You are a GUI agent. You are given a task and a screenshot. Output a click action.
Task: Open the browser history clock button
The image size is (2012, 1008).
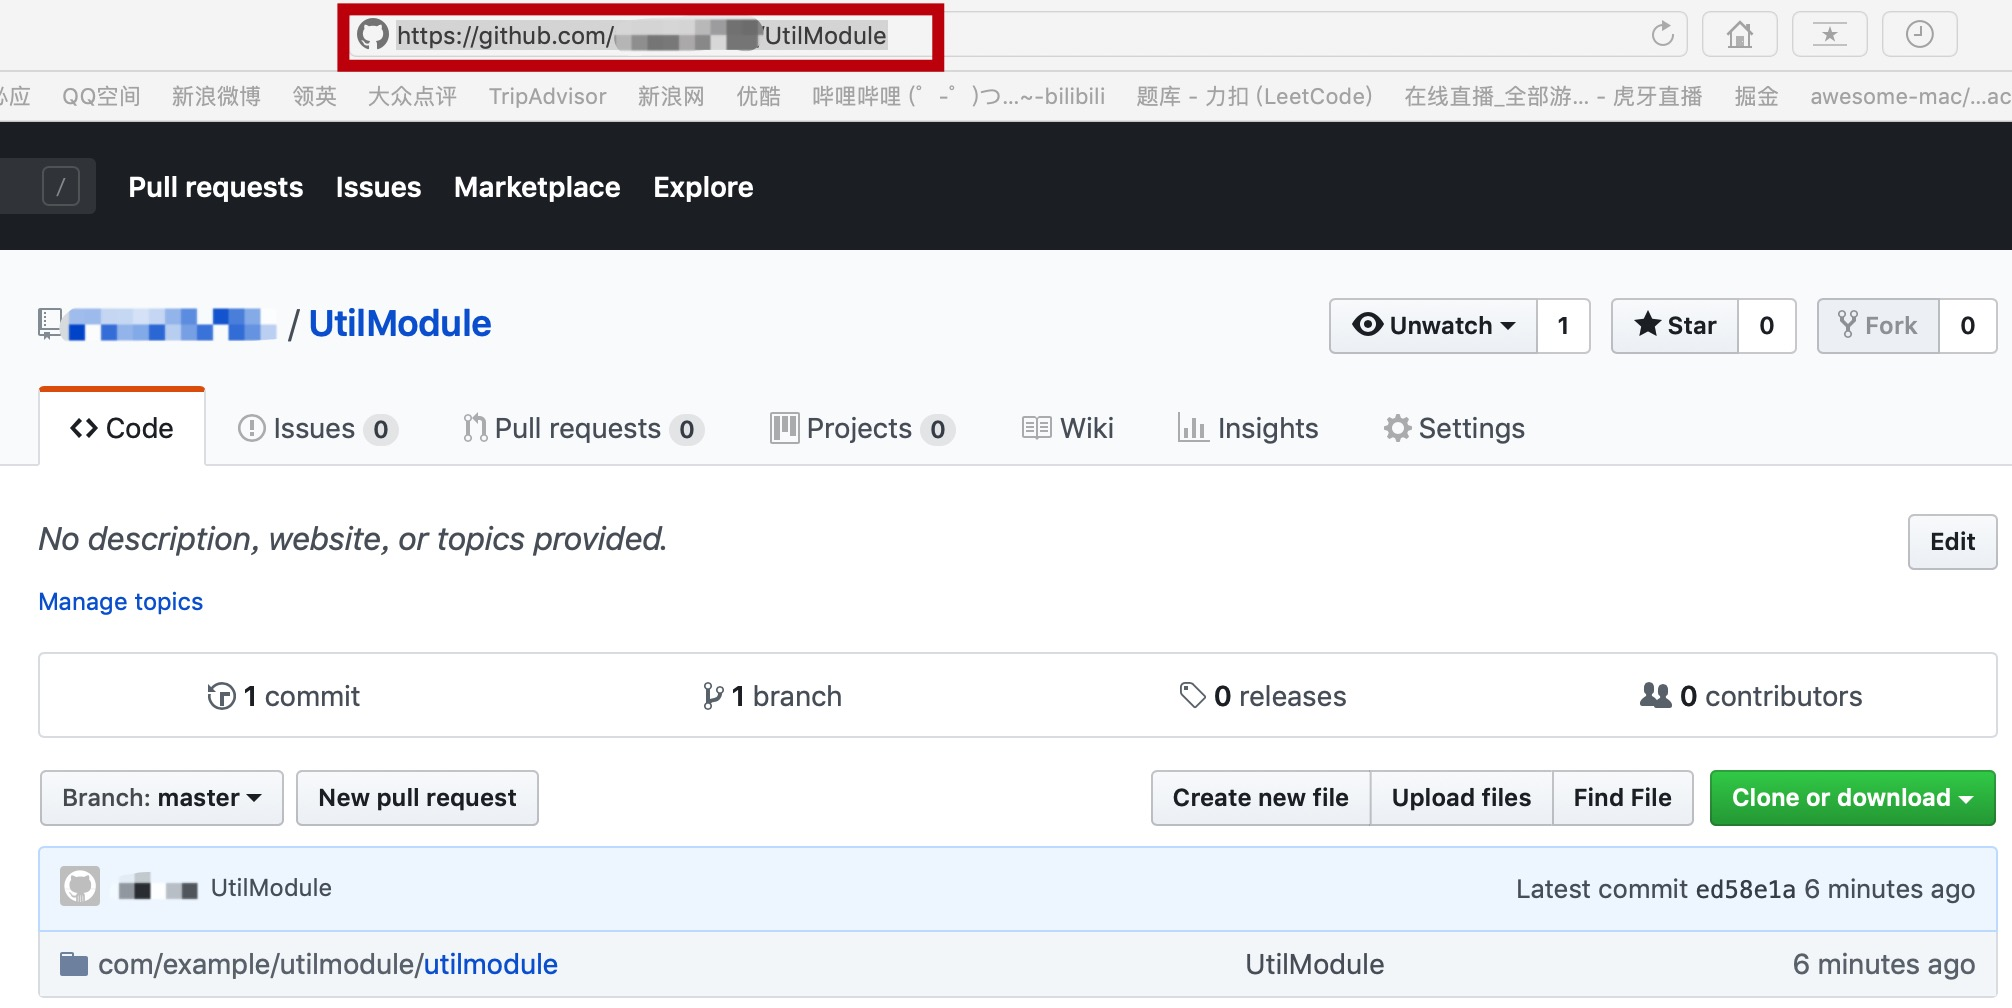(x=1919, y=35)
